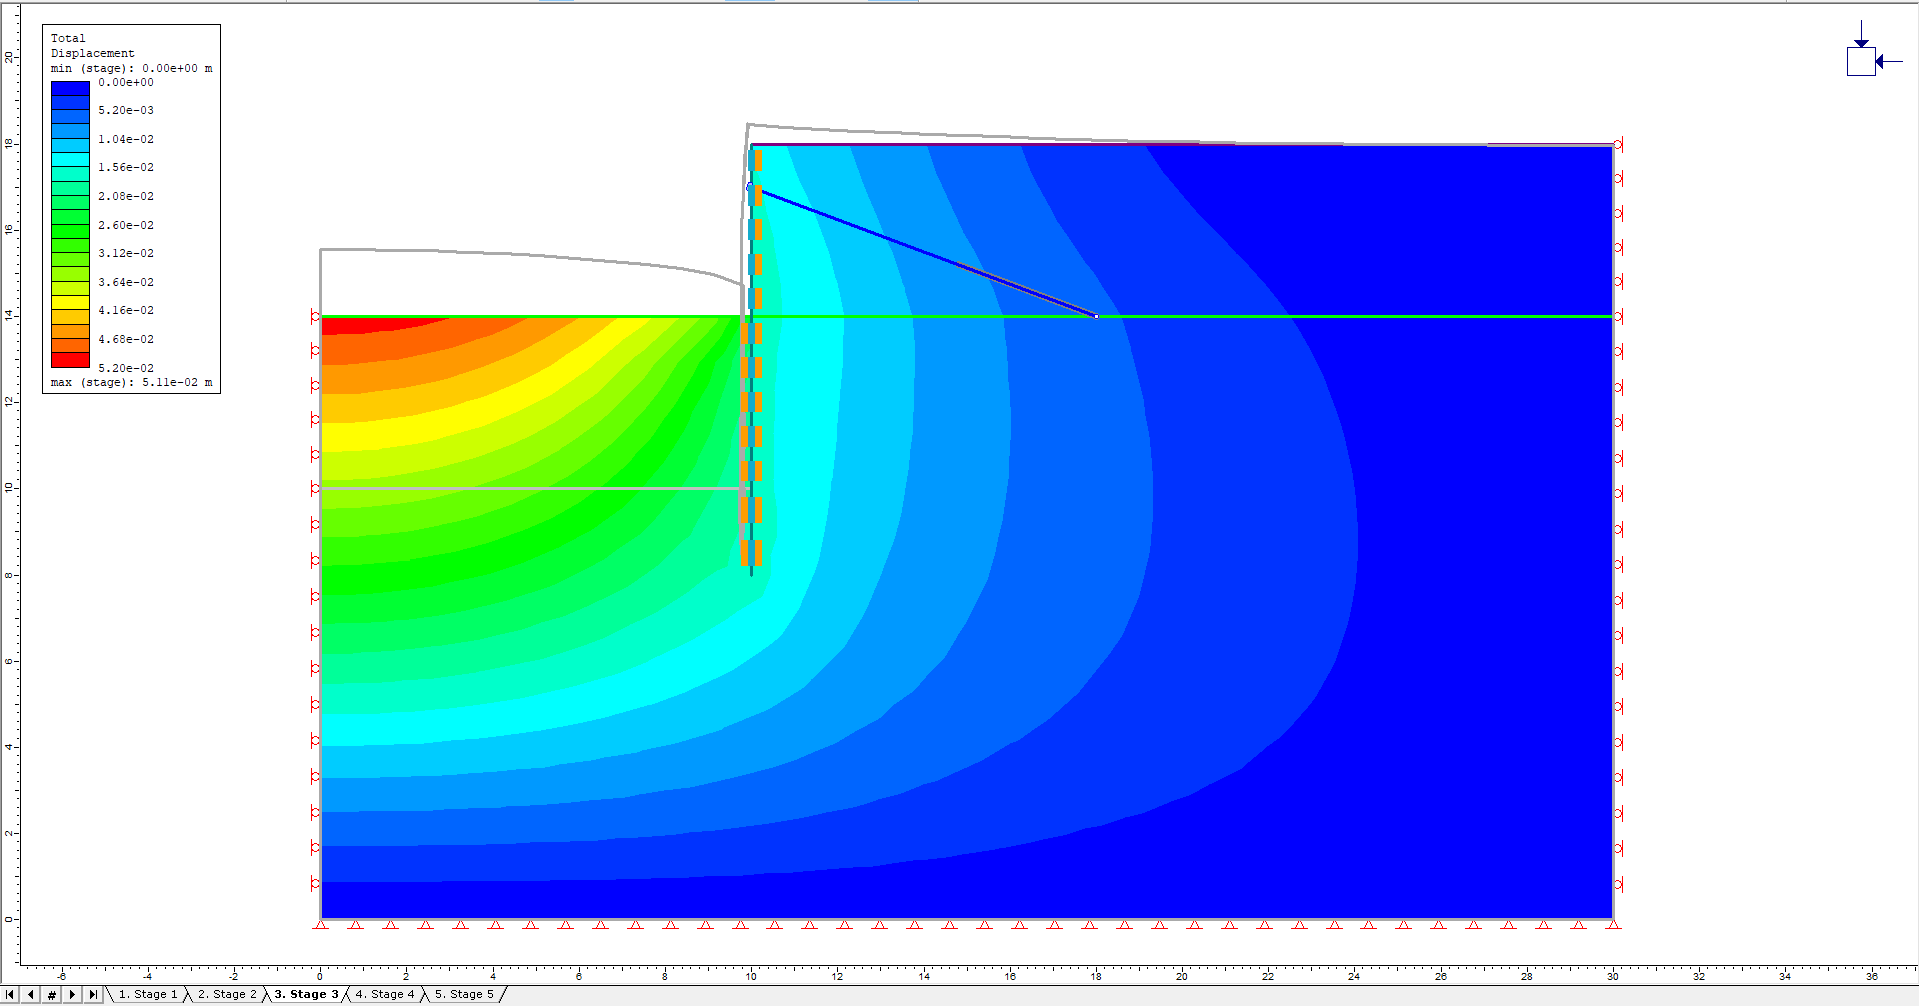1919x1006 pixels.
Task: Click the max (stage) value in legend
Action: click(x=131, y=382)
